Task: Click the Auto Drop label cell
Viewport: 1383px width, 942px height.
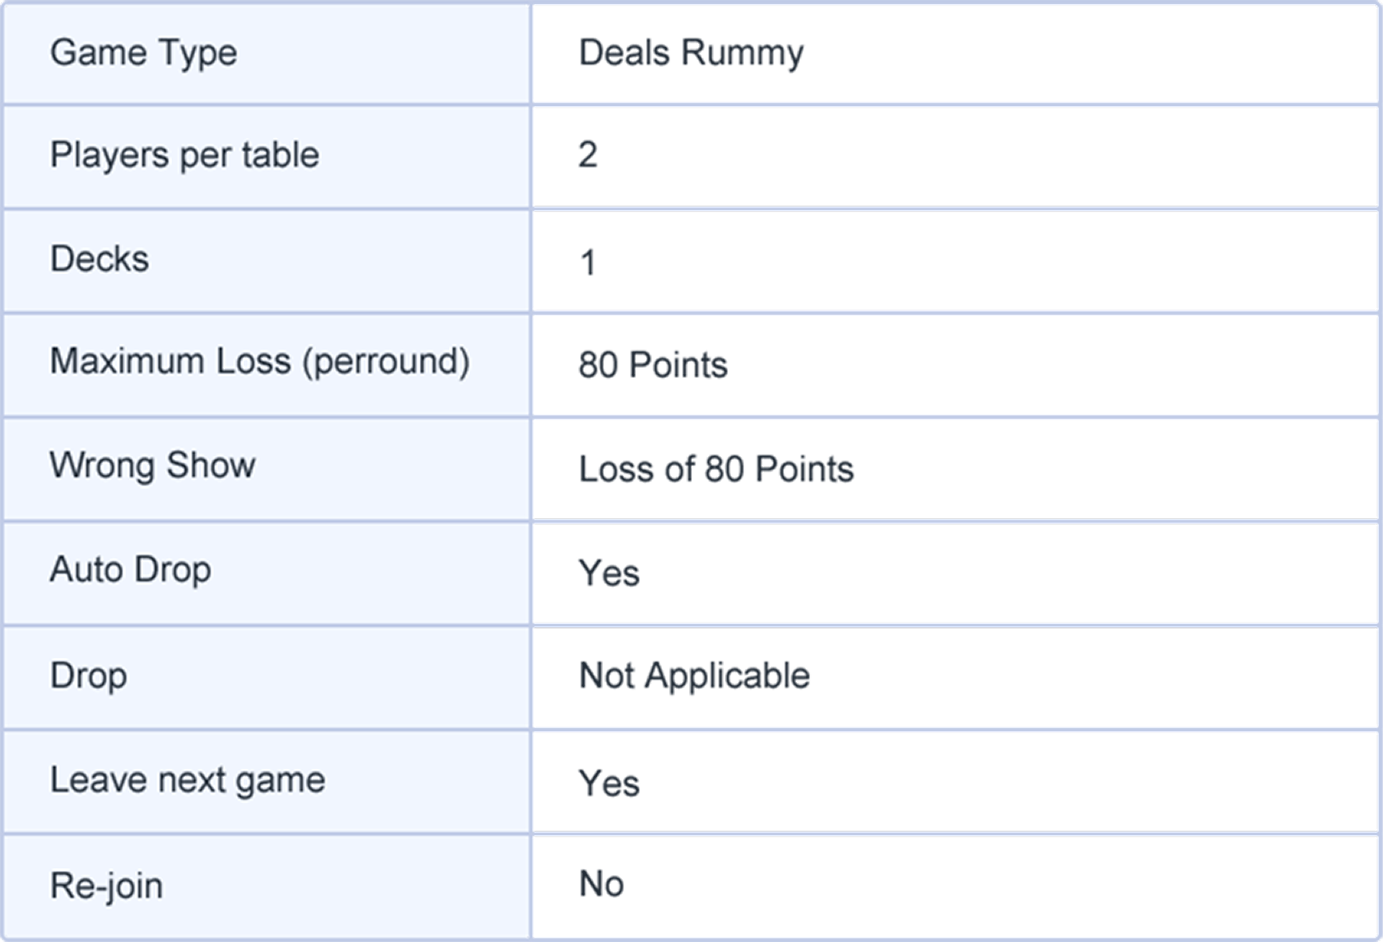Action: click(130, 569)
